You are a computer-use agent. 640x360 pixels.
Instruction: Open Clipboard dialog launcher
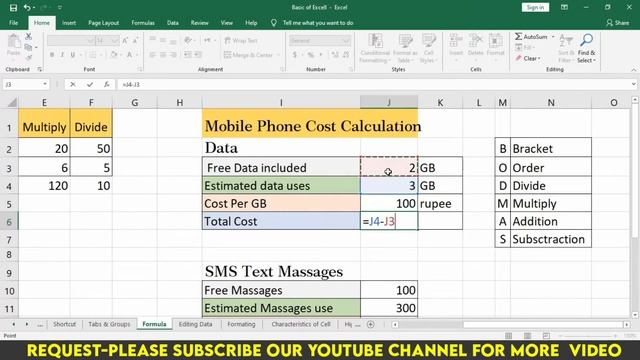tap(39, 69)
